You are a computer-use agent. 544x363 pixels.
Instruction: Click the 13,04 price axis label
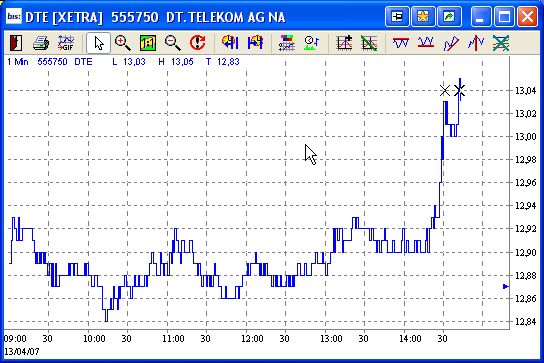[x=526, y=91]
